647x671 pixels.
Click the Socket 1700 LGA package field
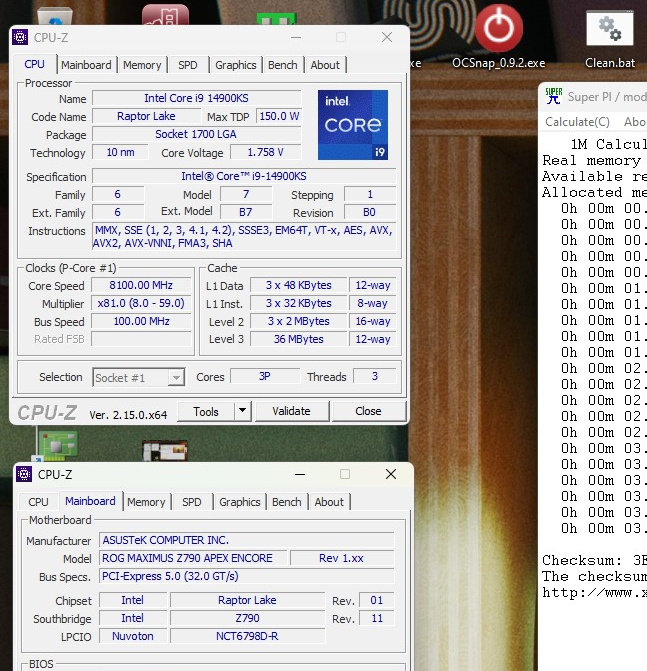pos(196,134)
